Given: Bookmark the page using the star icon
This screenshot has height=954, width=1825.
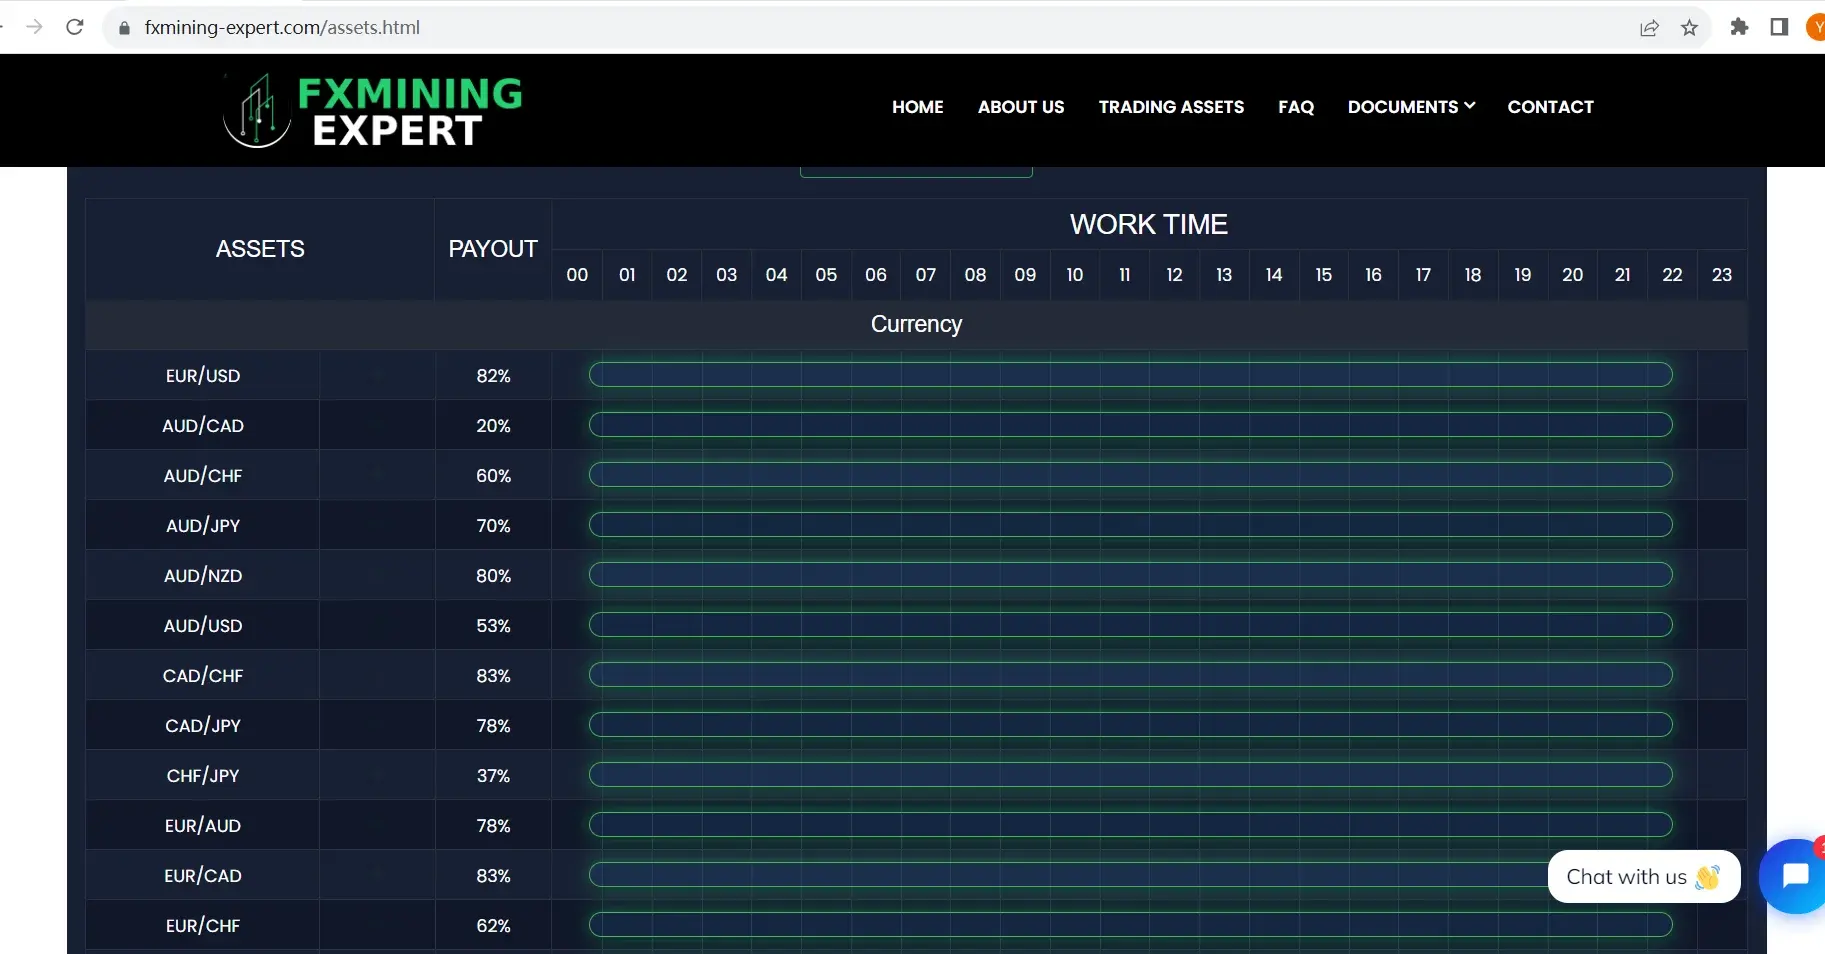Looking at the screenshot, I should click(x=1690, y=27).
